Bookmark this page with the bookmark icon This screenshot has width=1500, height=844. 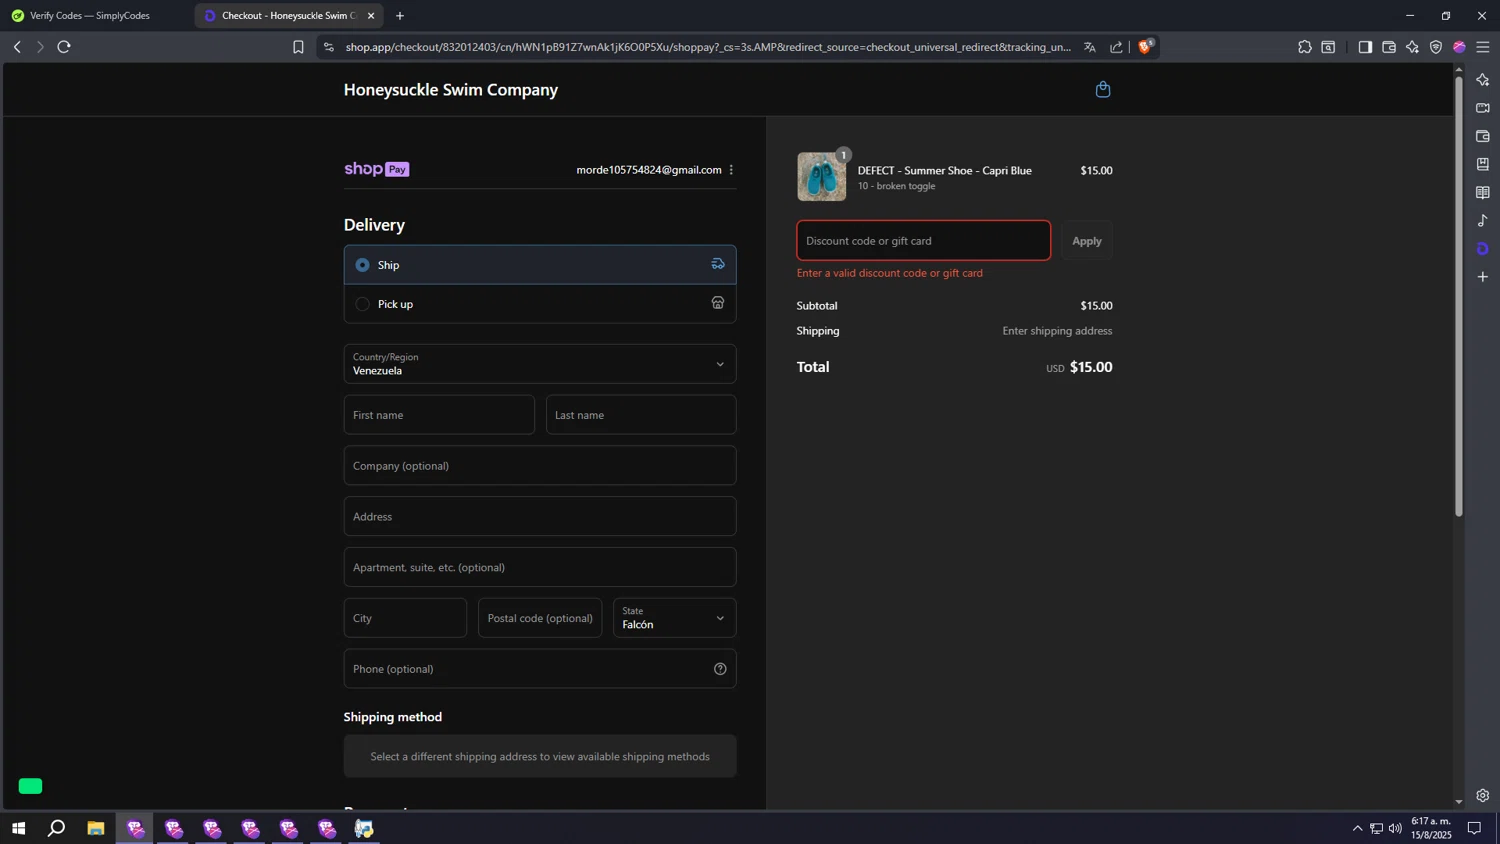click(x=298, y=47)
